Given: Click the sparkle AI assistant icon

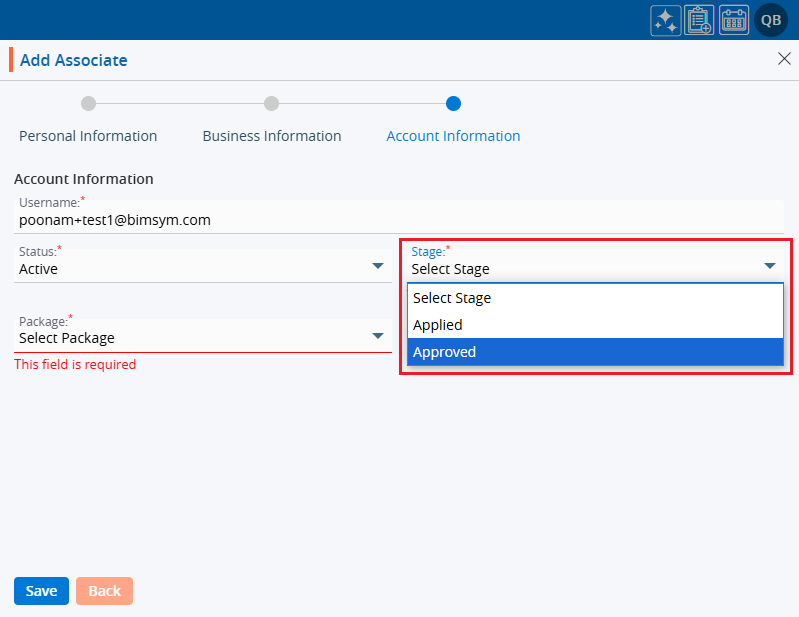Looking at the screenshot, I should (666, 20).
